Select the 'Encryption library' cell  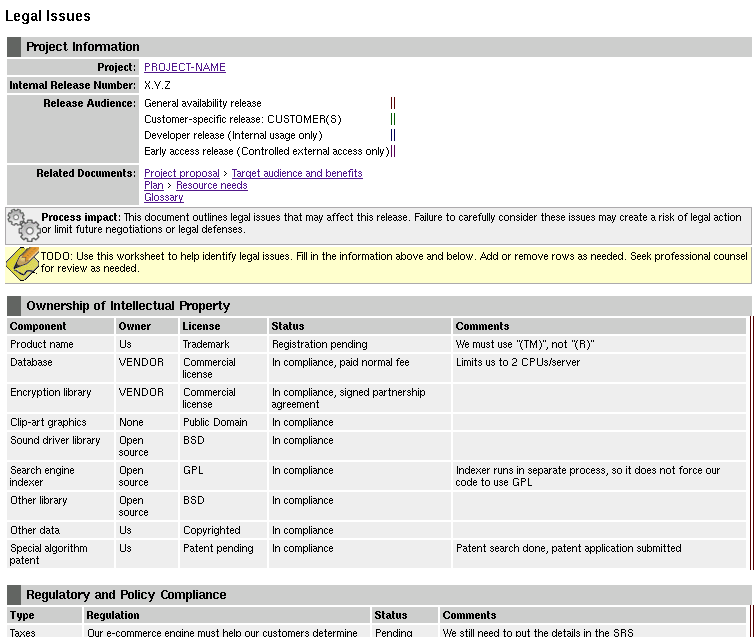tap(61, 398)
